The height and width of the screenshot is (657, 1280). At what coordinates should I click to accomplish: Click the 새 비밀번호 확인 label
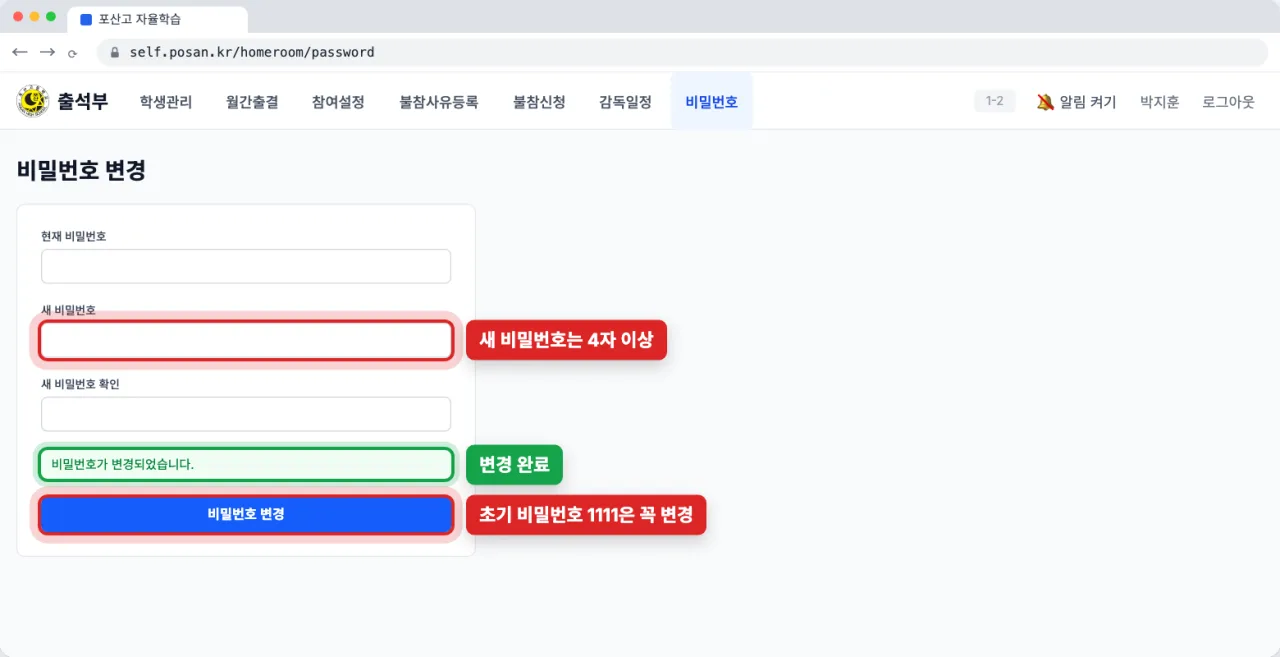pos(80,384)
